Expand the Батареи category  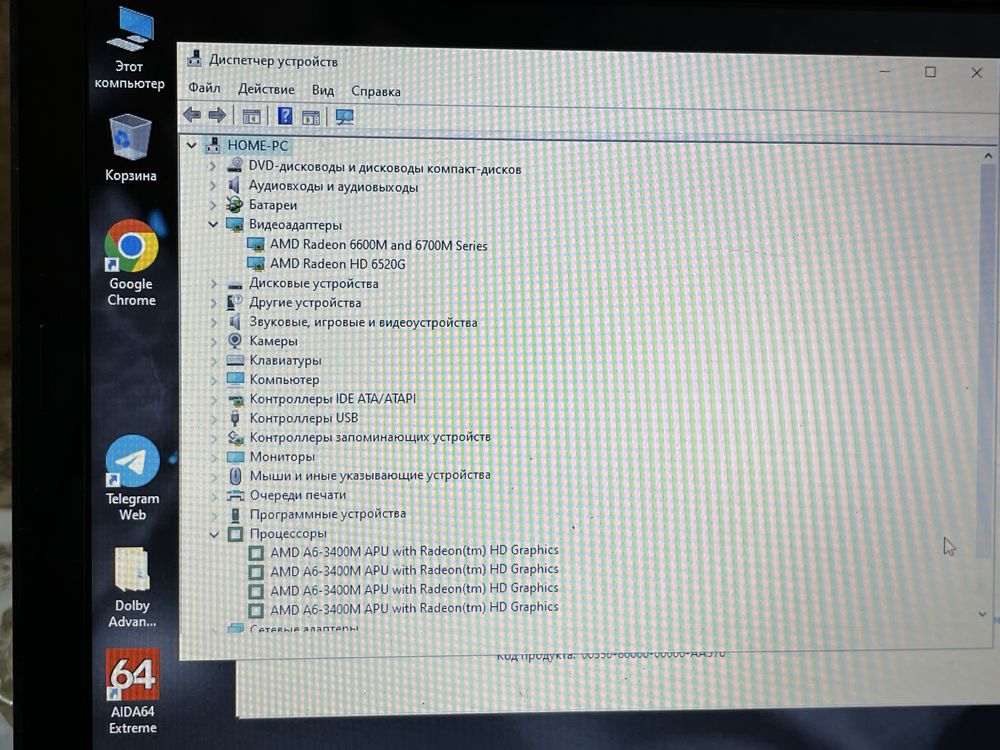(213, 205)
